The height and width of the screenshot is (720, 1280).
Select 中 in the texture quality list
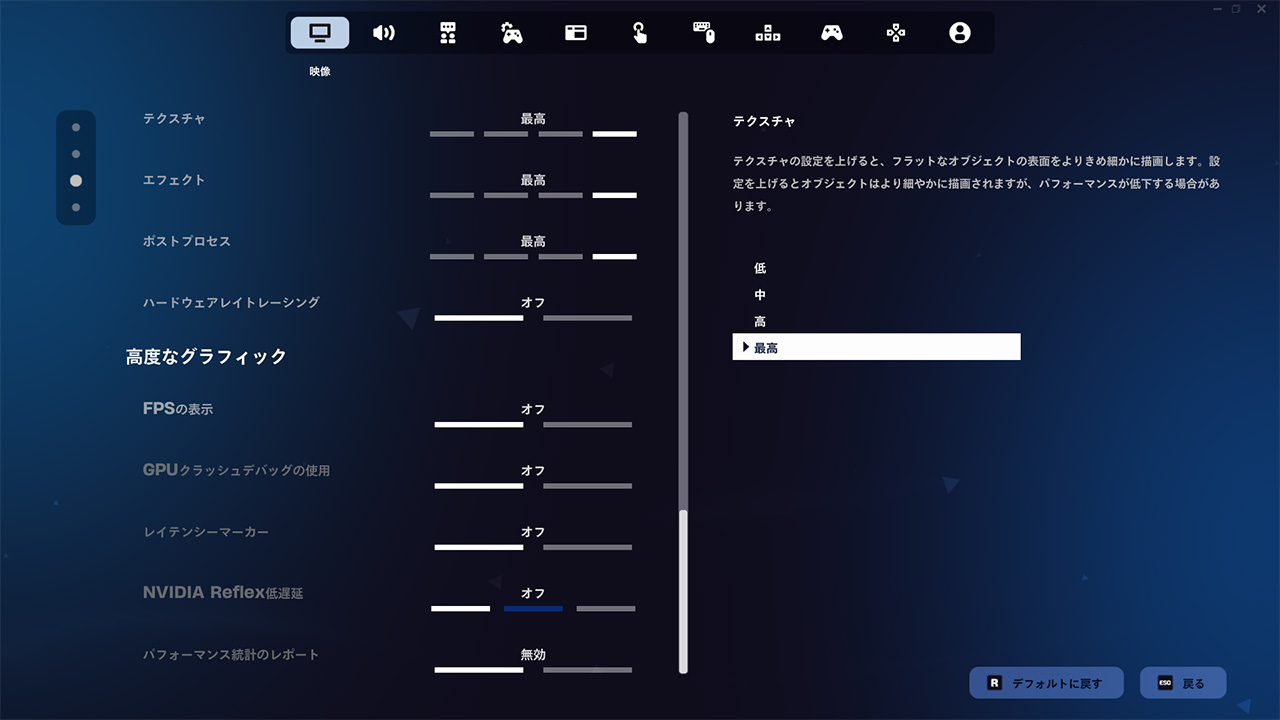(760, 295)
